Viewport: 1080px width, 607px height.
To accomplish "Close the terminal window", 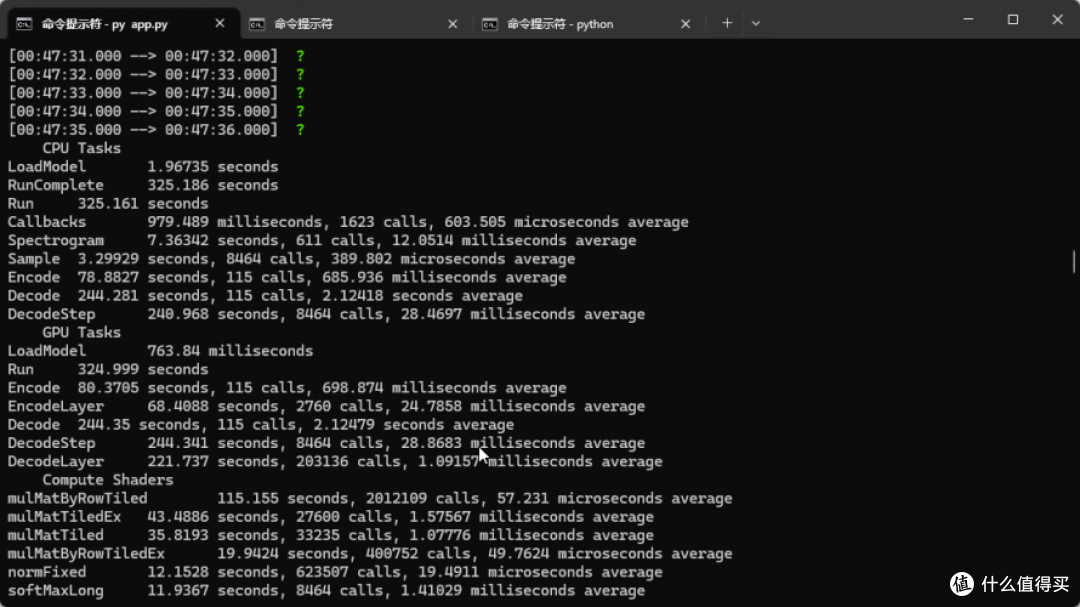I will click(1057, 19).
